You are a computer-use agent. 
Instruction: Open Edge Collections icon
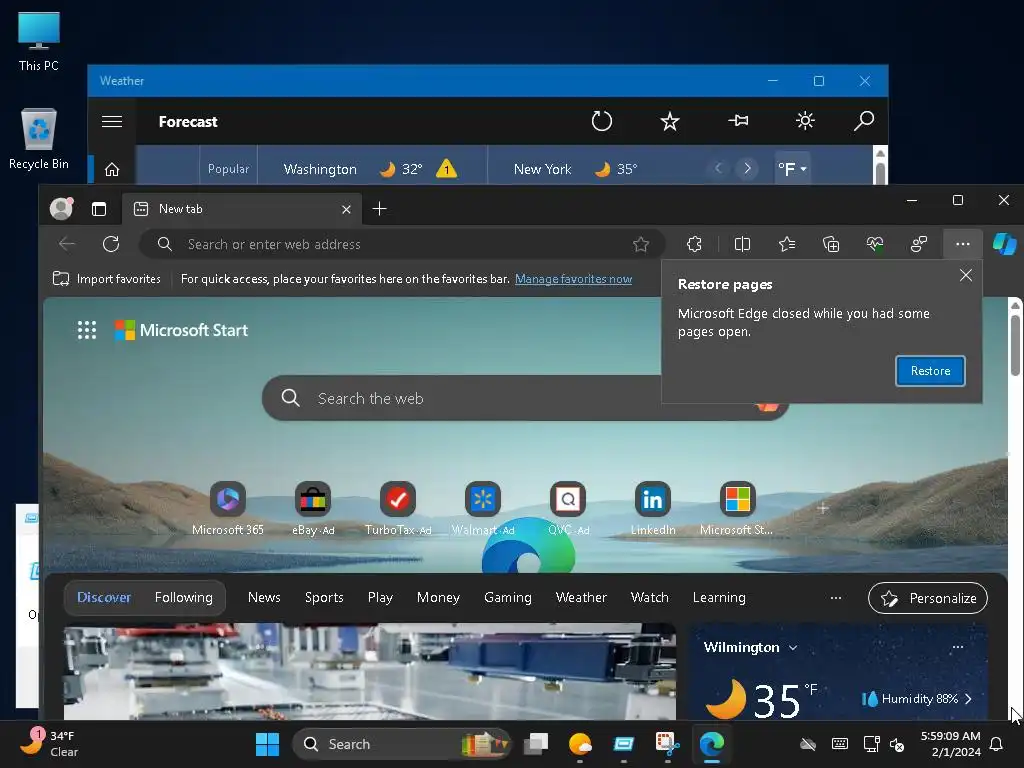pyautogui.click(x=831, y=244)
